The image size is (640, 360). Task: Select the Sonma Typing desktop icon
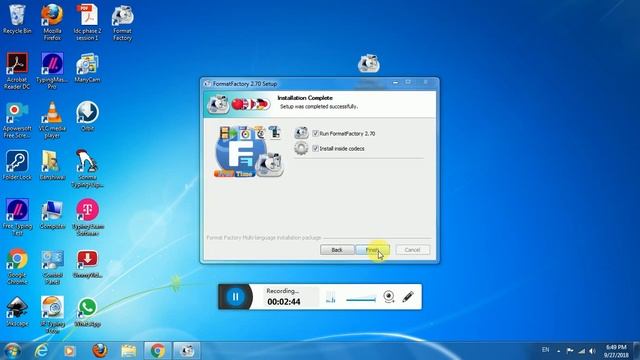(x=87, y=169)
